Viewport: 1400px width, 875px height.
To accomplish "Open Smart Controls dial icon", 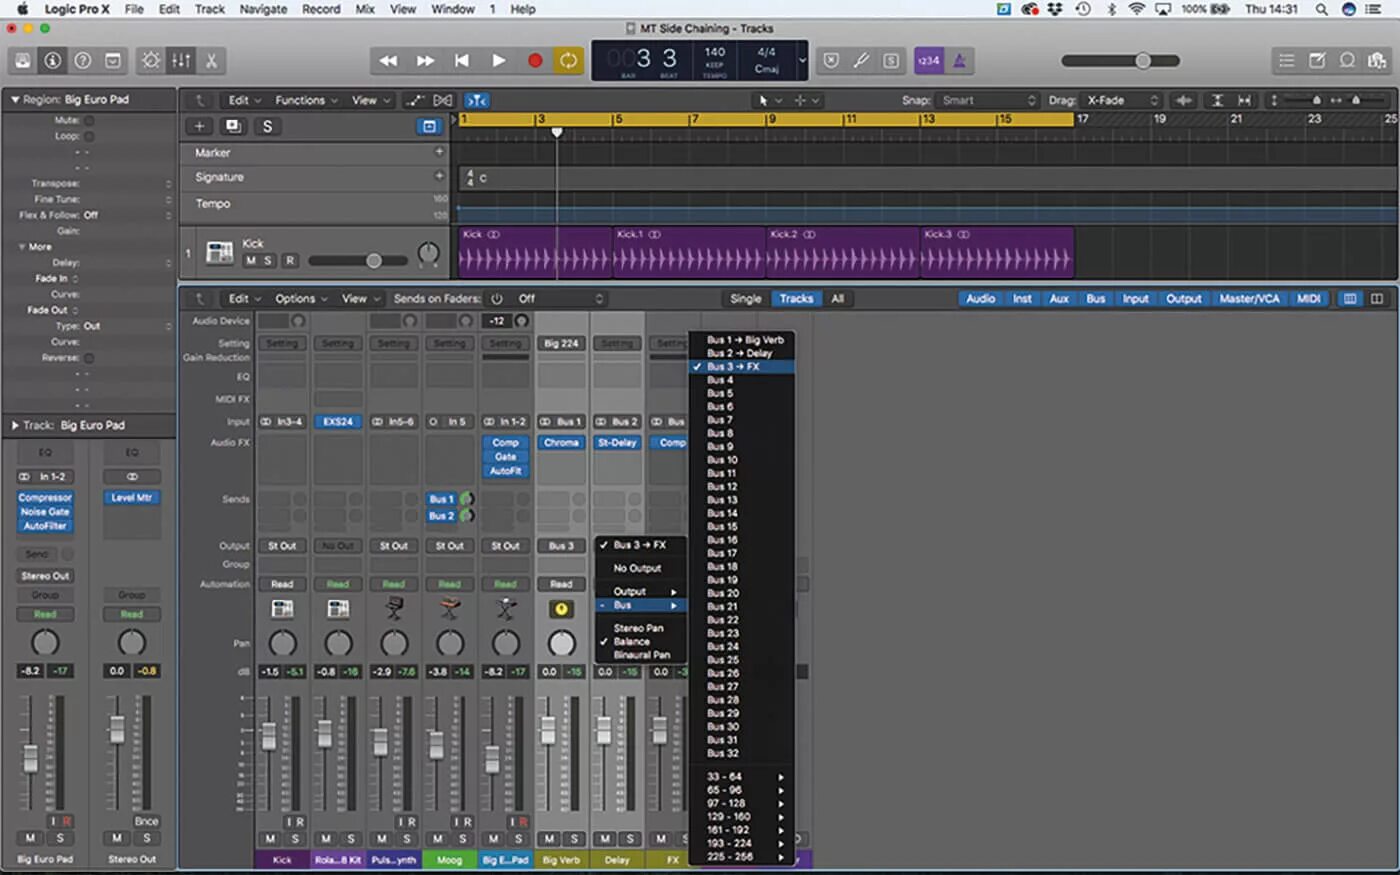I will tap(151, 61).
